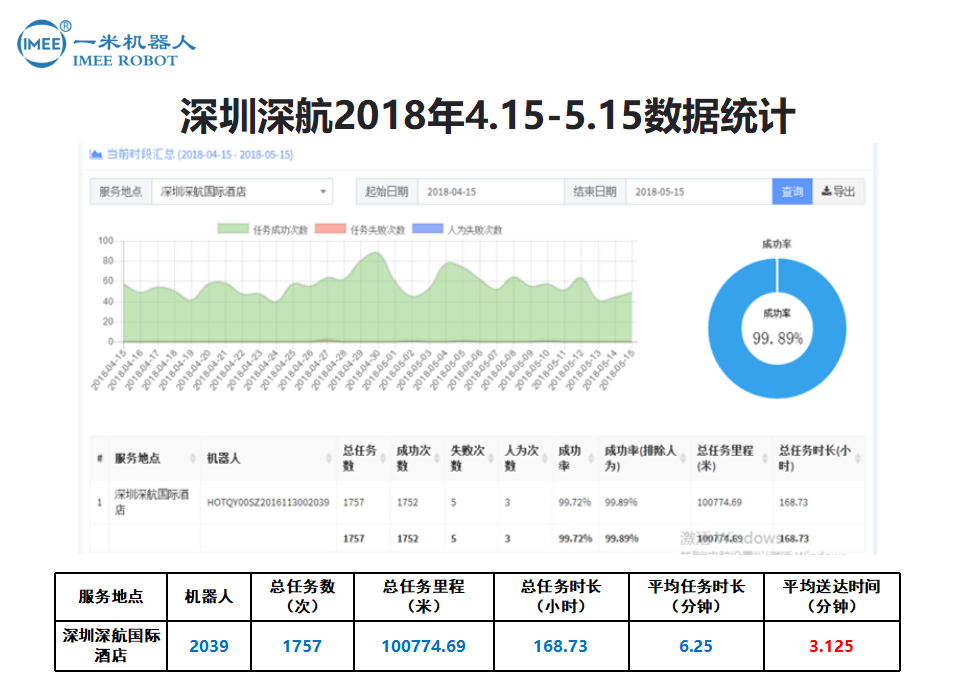The width and height of the screenshot is (960, 700).
Task: Sort by the 失败次数 column header
Action: point(471,458)
